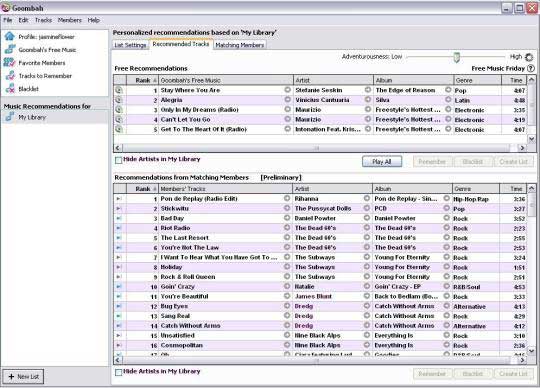Click the circle icon after The Edge of Reason
The height and width of the screenshot is (388, 540).
click(448, 90)
